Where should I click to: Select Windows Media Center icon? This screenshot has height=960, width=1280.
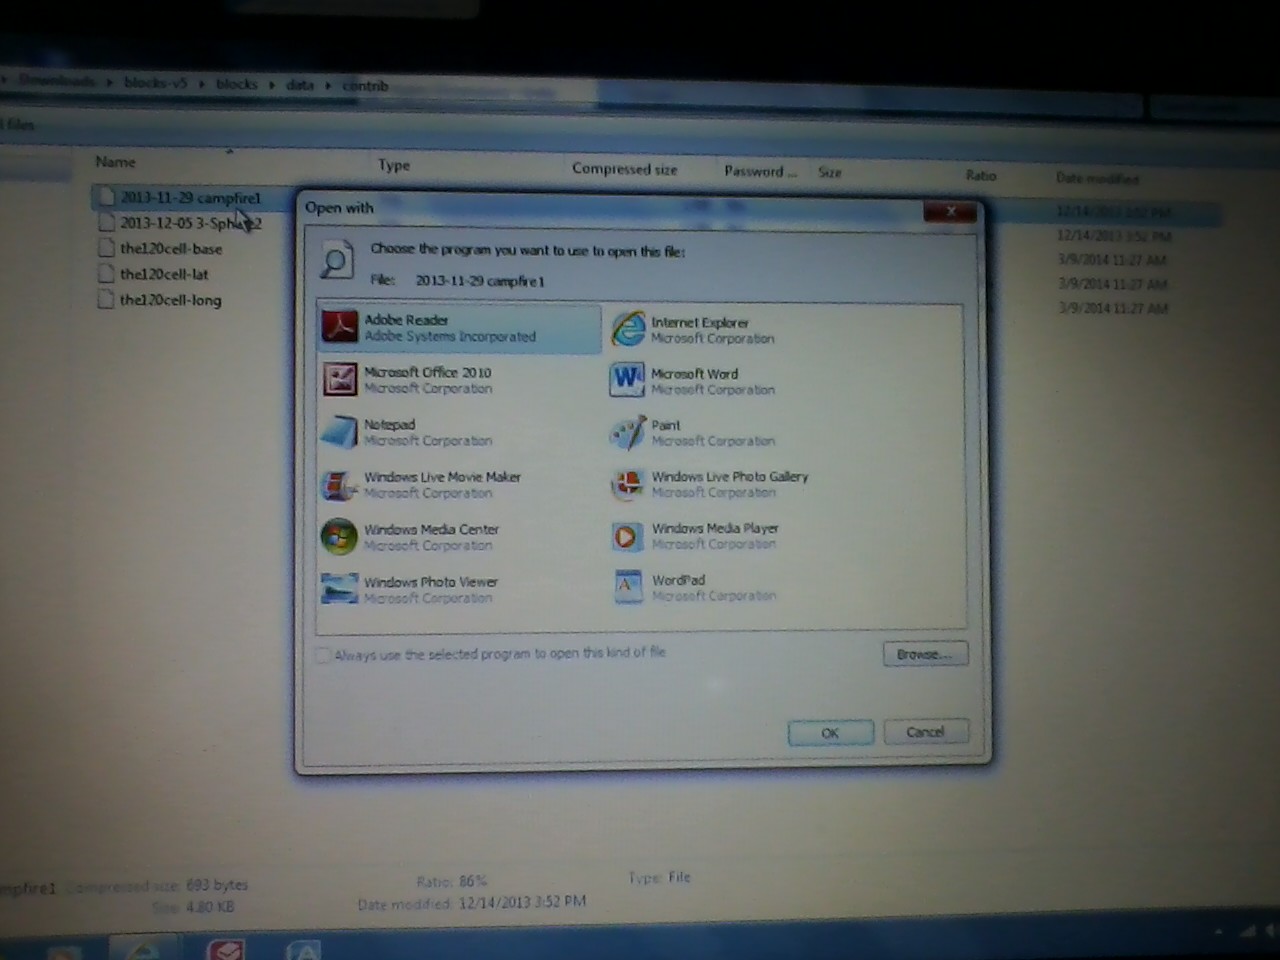pos(340,537)
